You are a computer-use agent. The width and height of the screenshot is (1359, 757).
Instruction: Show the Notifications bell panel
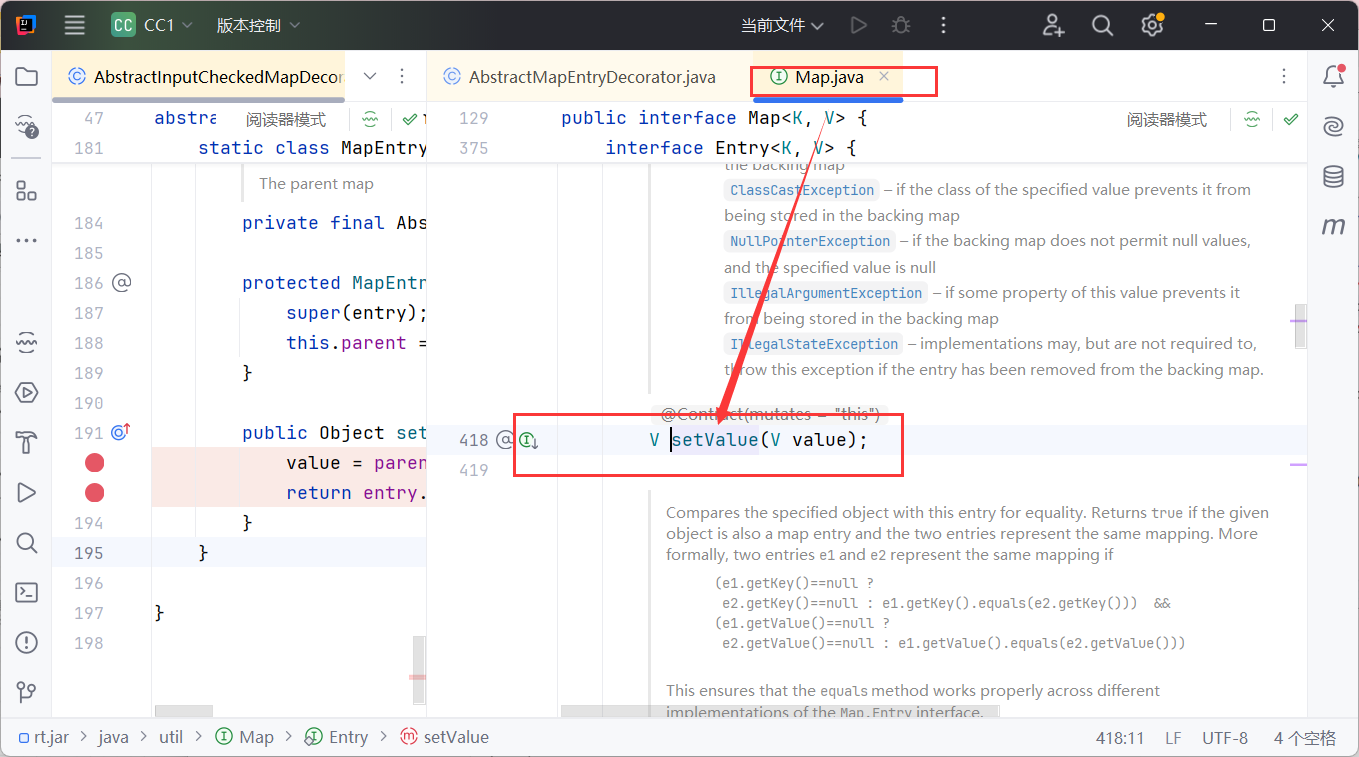pos(1333,77)
